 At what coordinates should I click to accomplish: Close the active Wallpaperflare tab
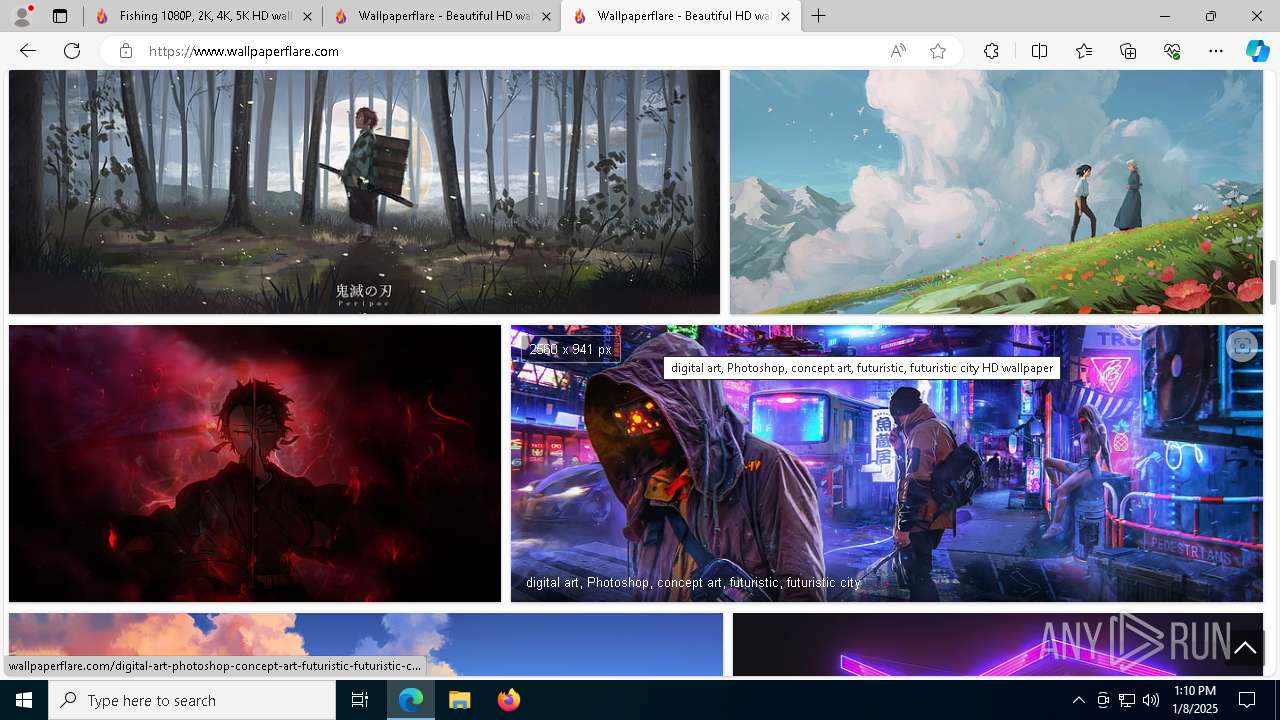[785, 16]
